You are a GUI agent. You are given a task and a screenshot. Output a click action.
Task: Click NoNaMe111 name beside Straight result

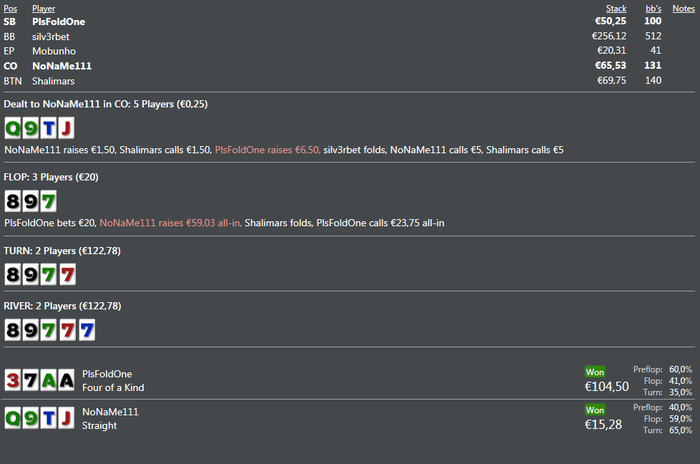pos(110,411)
